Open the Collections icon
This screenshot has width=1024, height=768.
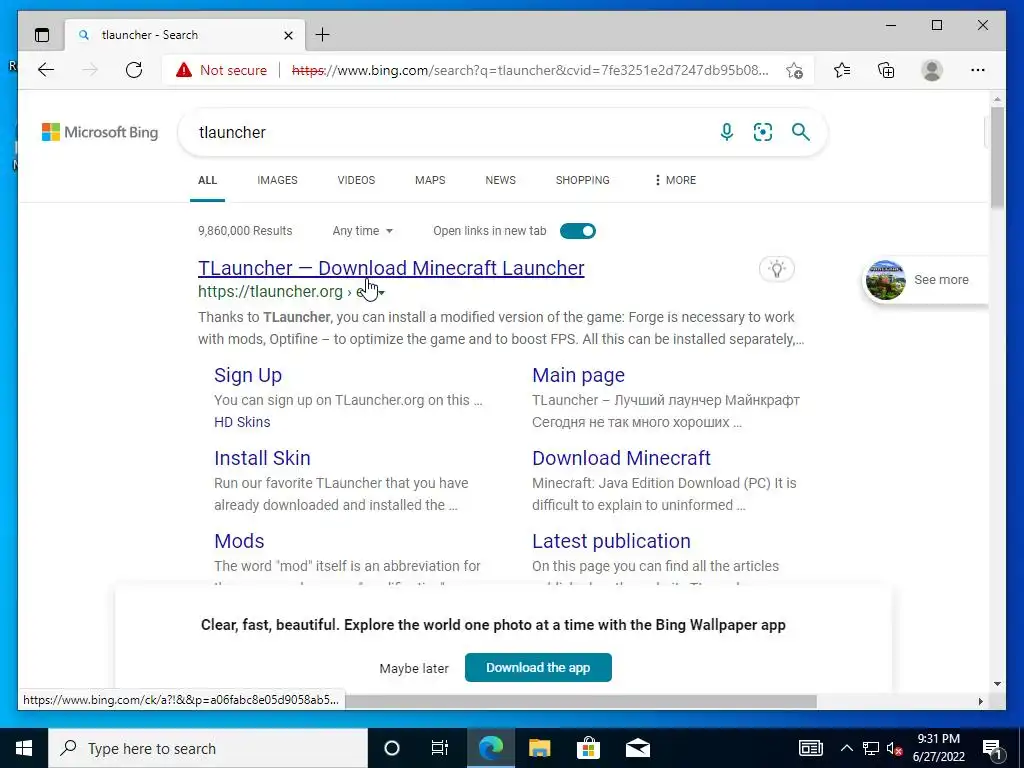[886, 70]
